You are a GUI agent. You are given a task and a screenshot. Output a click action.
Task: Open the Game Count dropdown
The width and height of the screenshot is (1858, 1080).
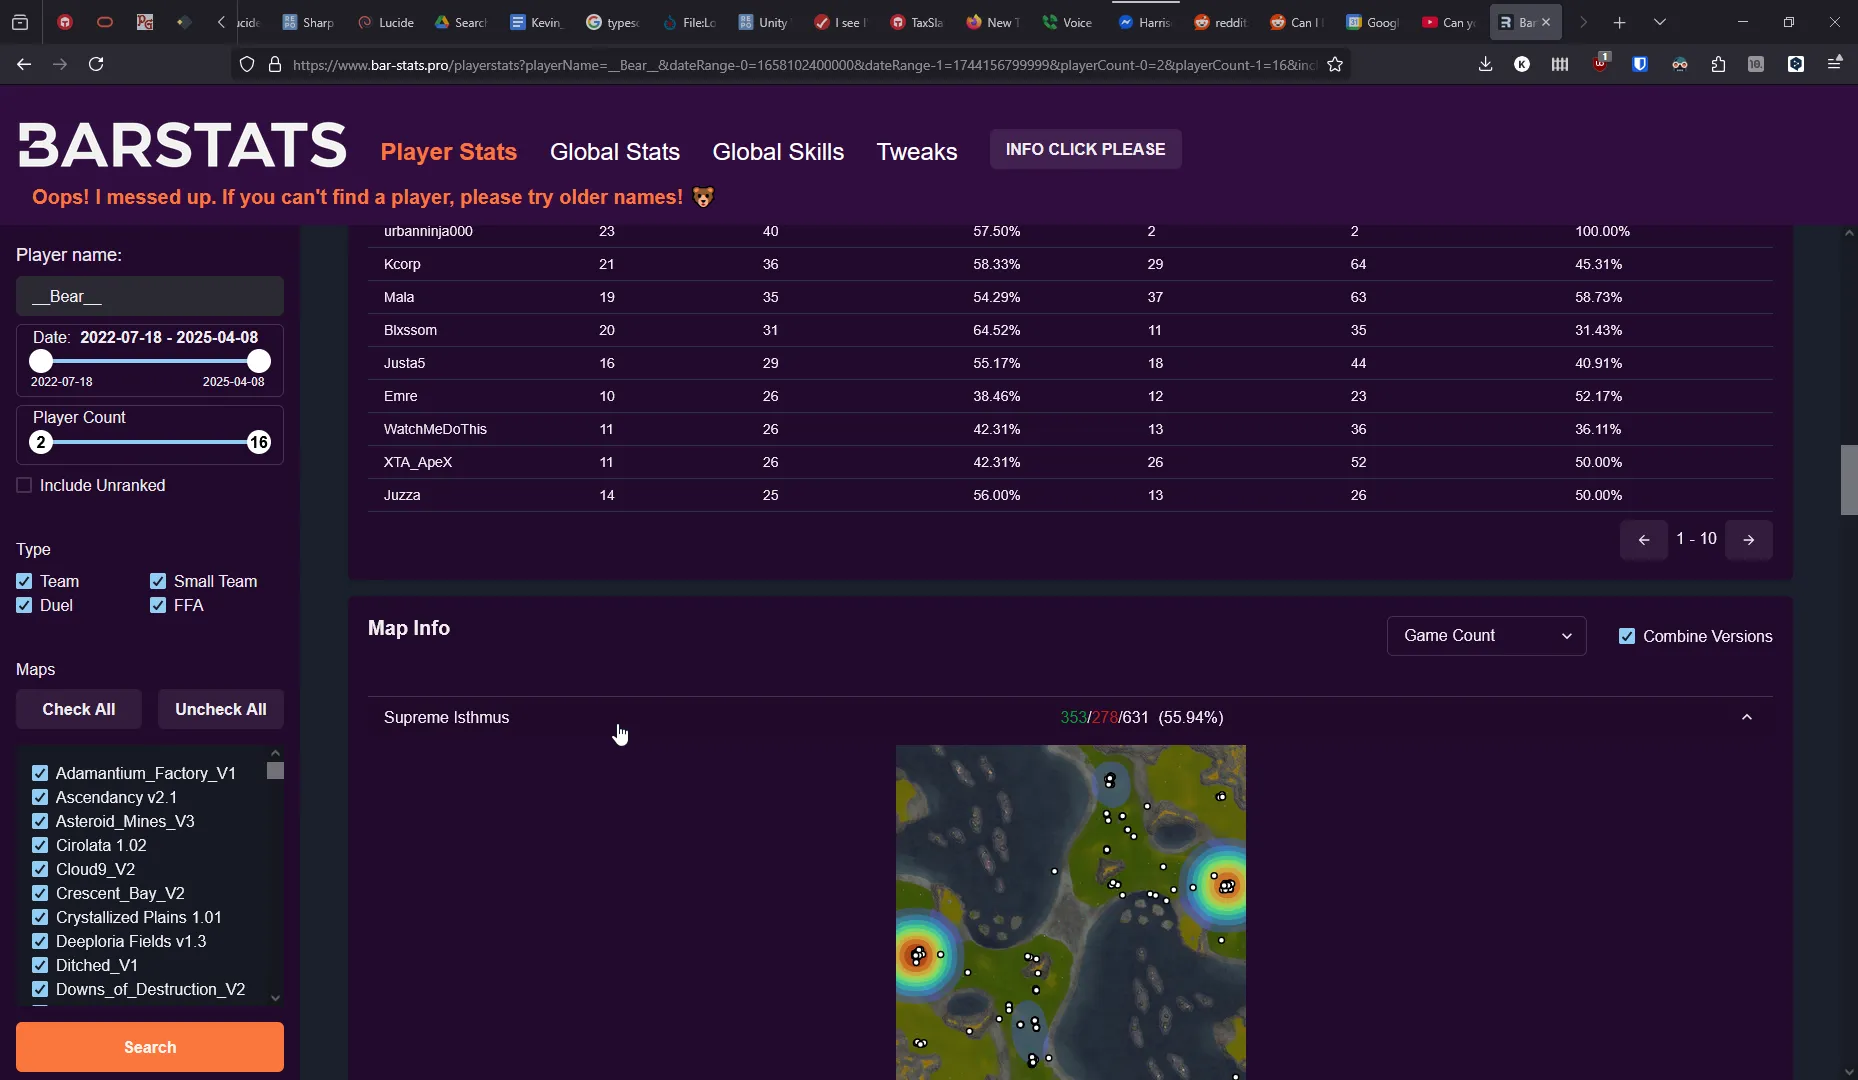[1486, 635]
